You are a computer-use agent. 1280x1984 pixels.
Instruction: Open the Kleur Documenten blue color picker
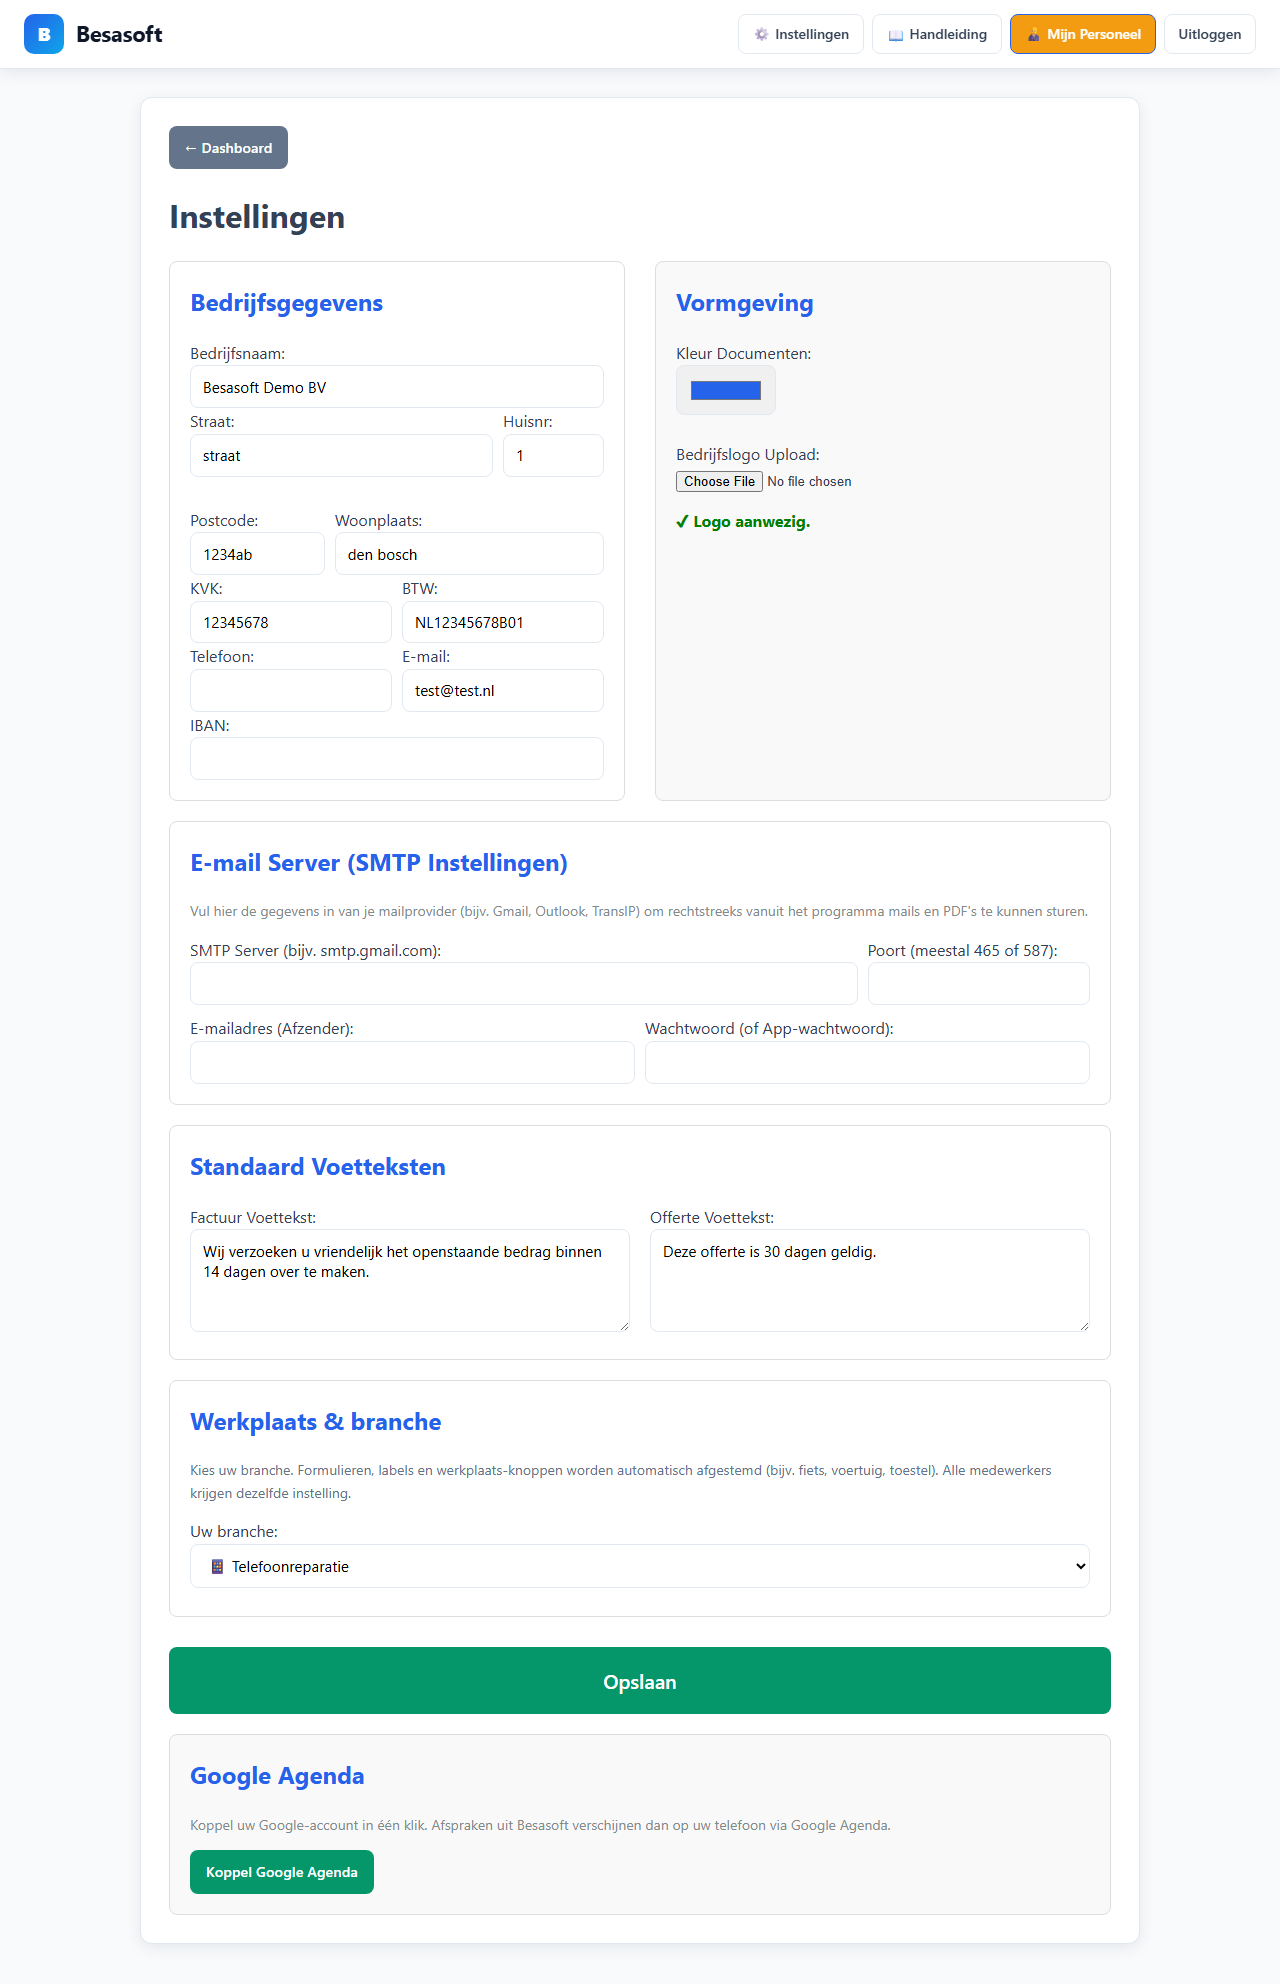coord(726,390)
